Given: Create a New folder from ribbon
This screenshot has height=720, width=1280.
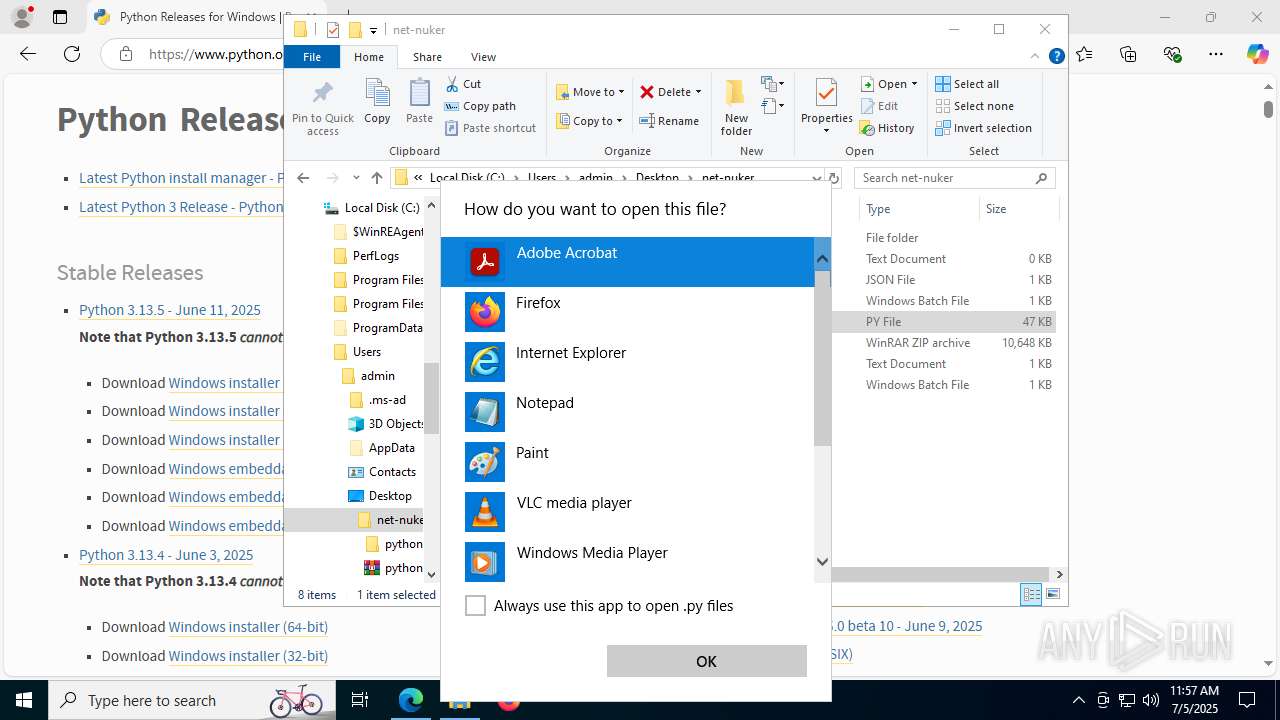Looking at the screenshot, I should tap(736, 108).
